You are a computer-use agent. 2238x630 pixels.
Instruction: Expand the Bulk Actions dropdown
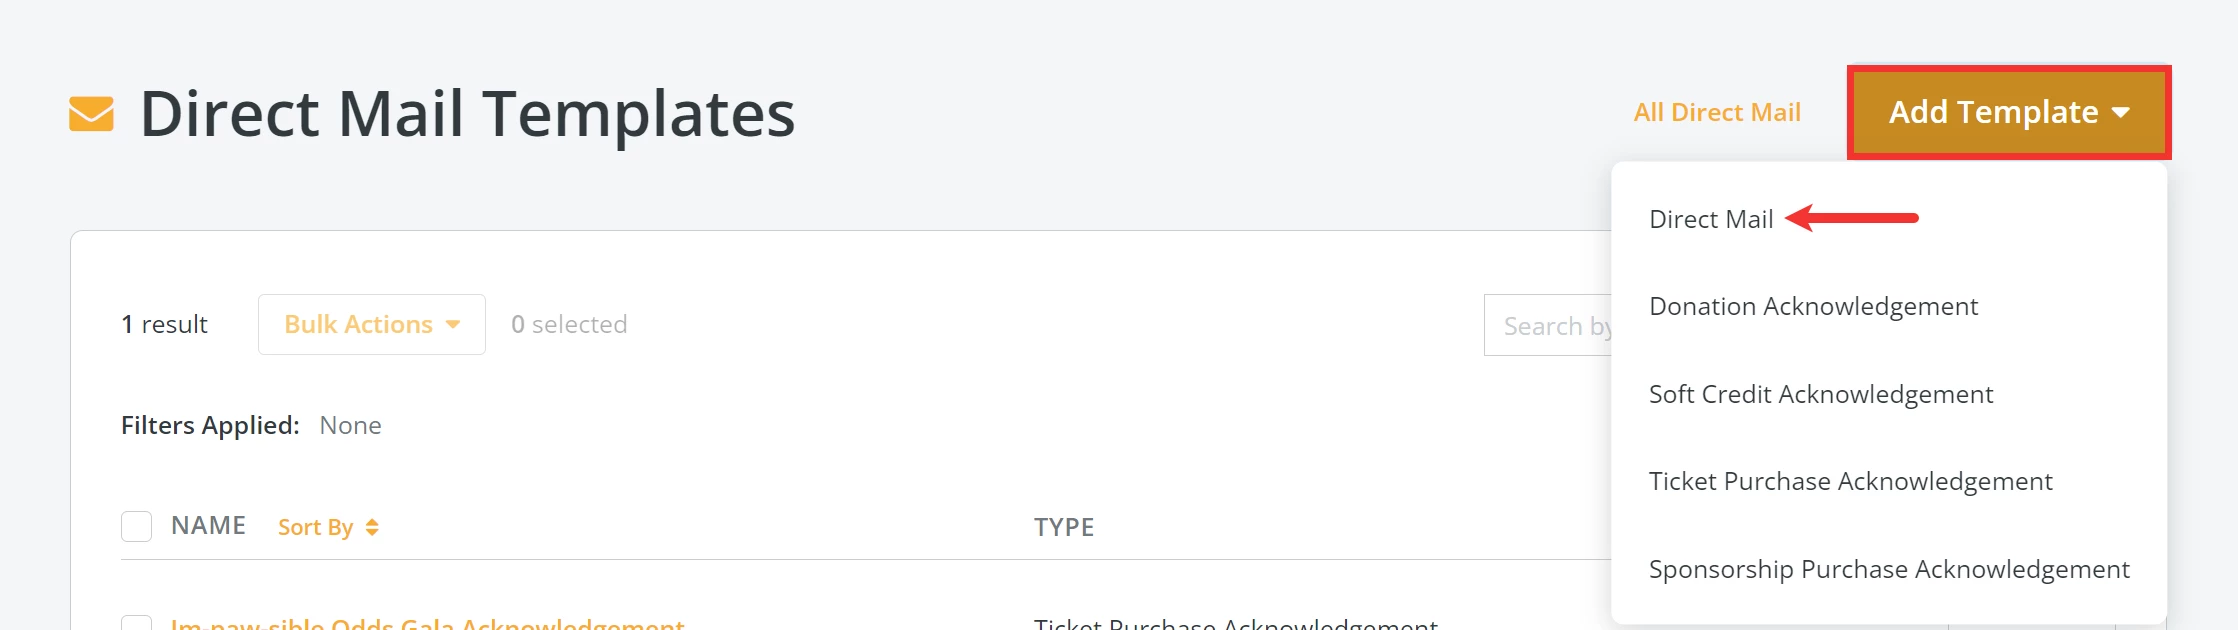[370, 323]
